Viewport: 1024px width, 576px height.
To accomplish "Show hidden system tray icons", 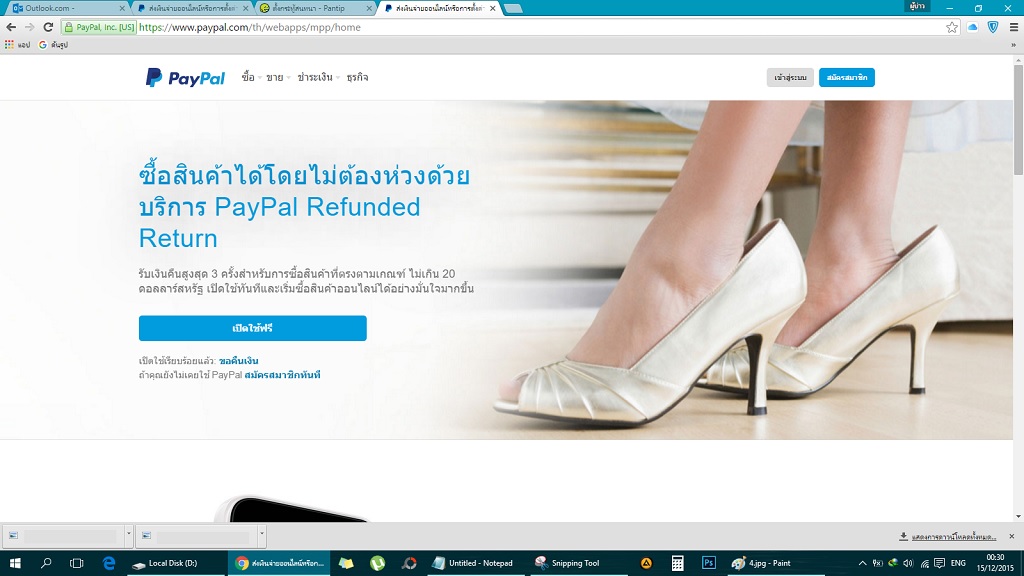I will click(862, 563).
